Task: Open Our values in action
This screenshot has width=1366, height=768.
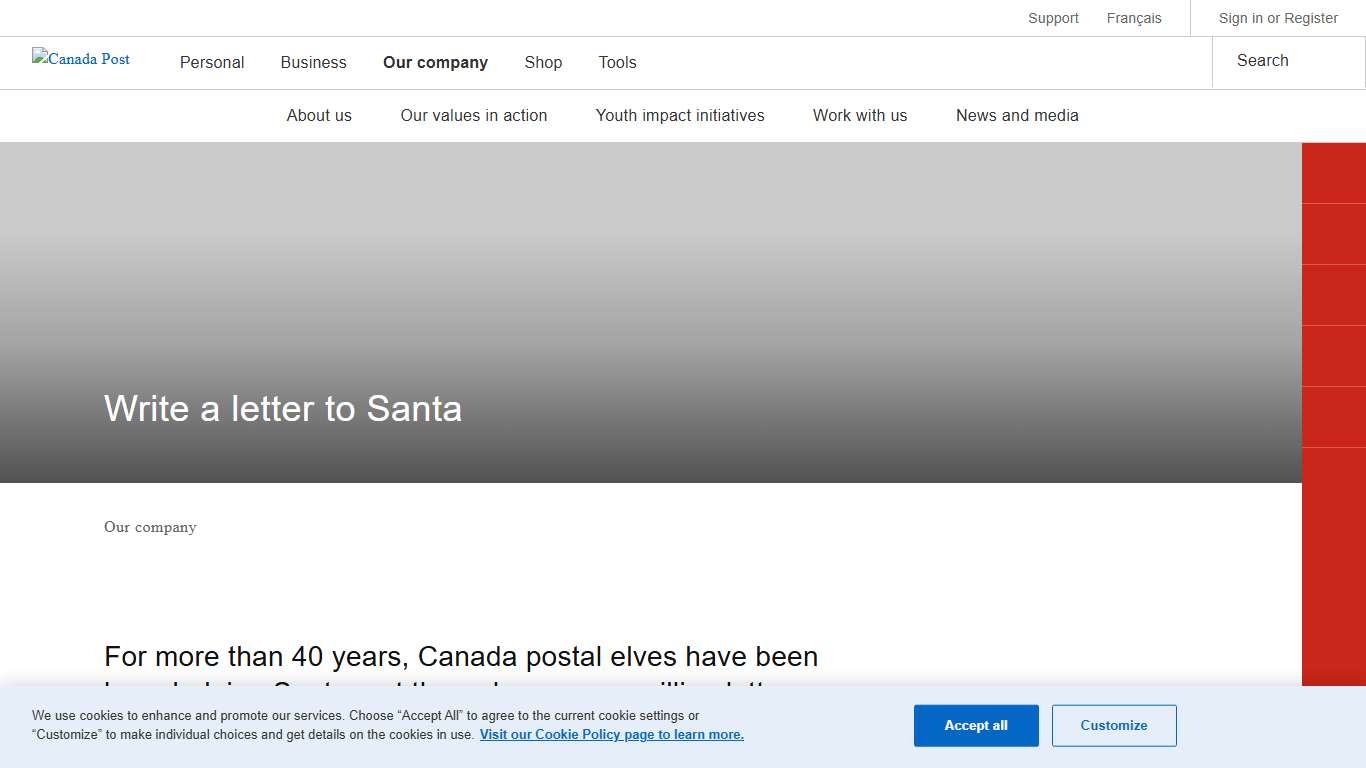Action: pyautogui.click(x=473, y=115)
